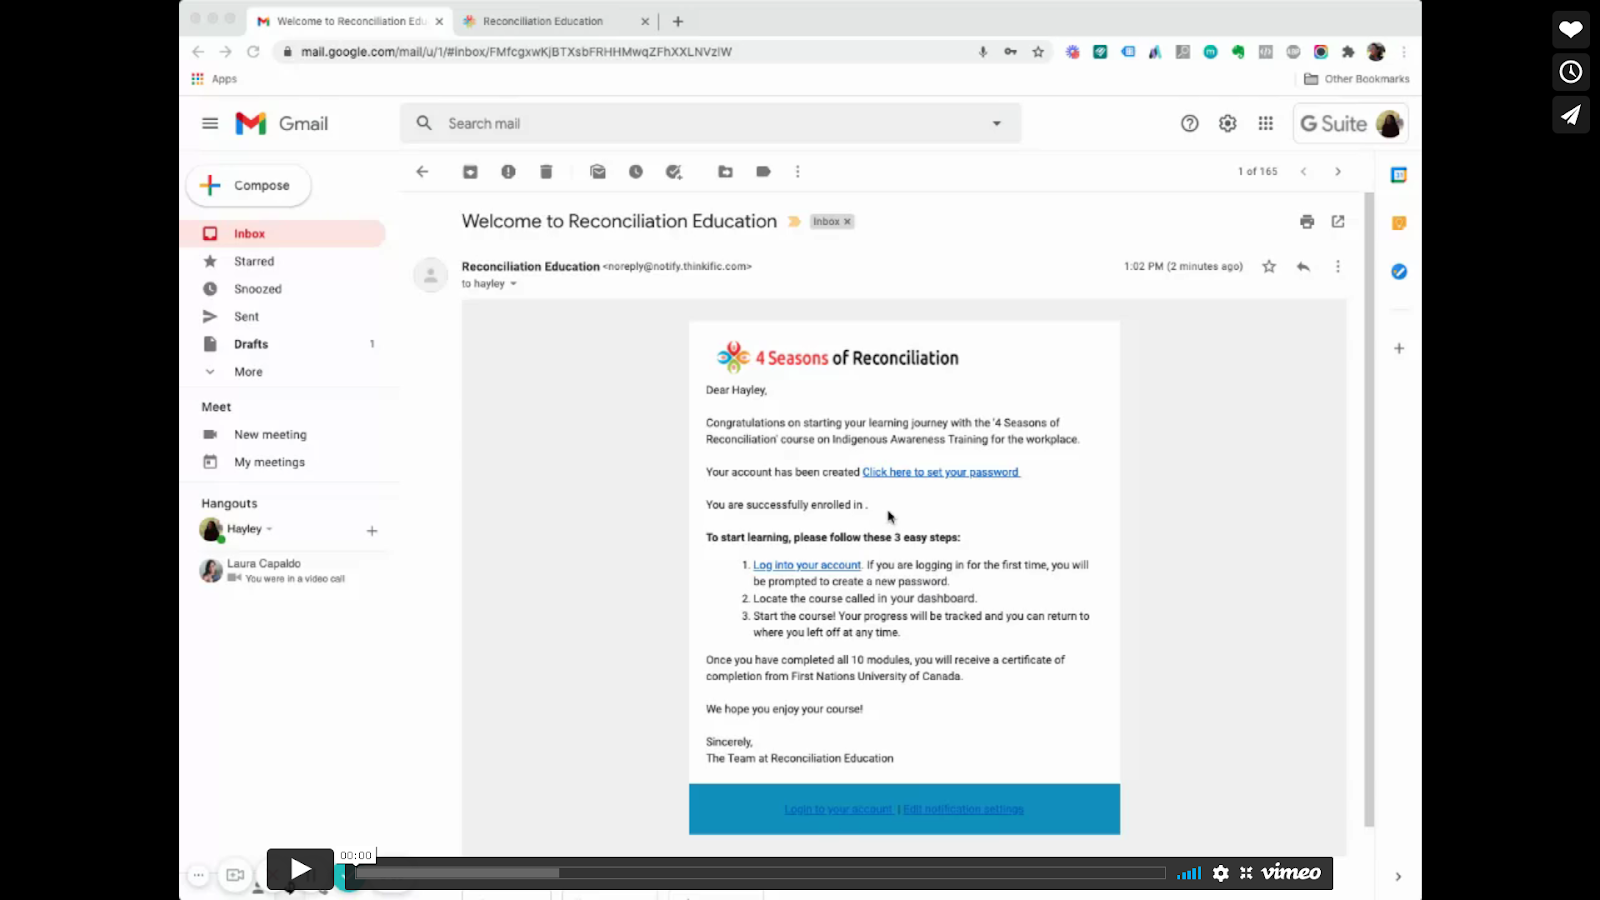Enter fullscreen in the Vimeo player

1246,873
